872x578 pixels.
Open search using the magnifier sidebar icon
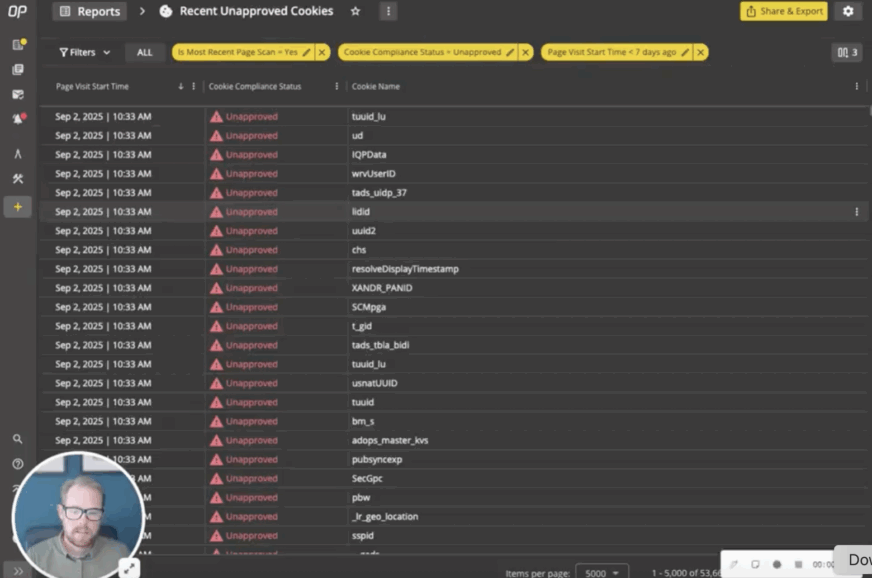[x=17, y=439]
